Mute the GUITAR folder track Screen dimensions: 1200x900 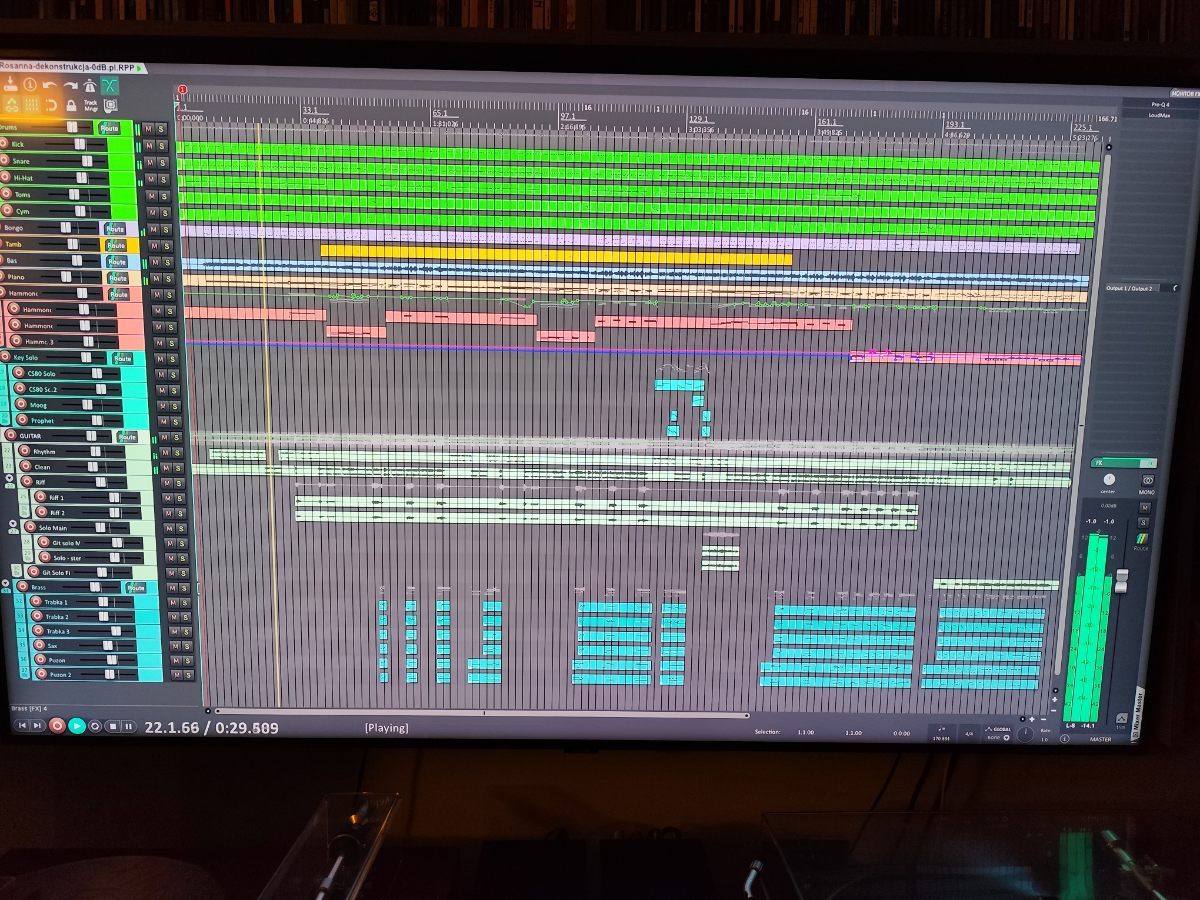(x=164, y=437)
